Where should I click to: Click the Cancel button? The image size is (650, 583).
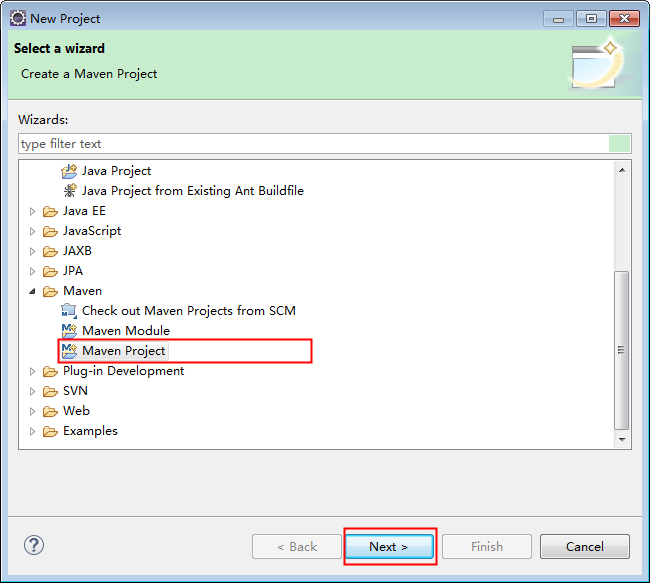pos(585,547)
